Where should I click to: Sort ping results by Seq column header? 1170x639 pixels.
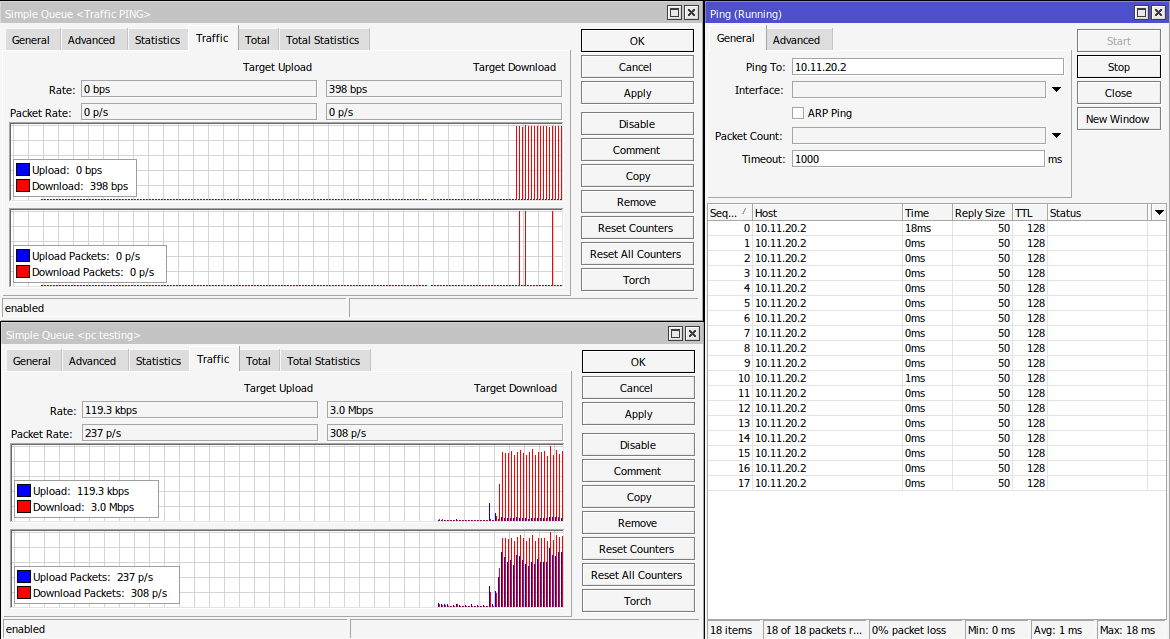pyautogui.click(x=729, y=213)
